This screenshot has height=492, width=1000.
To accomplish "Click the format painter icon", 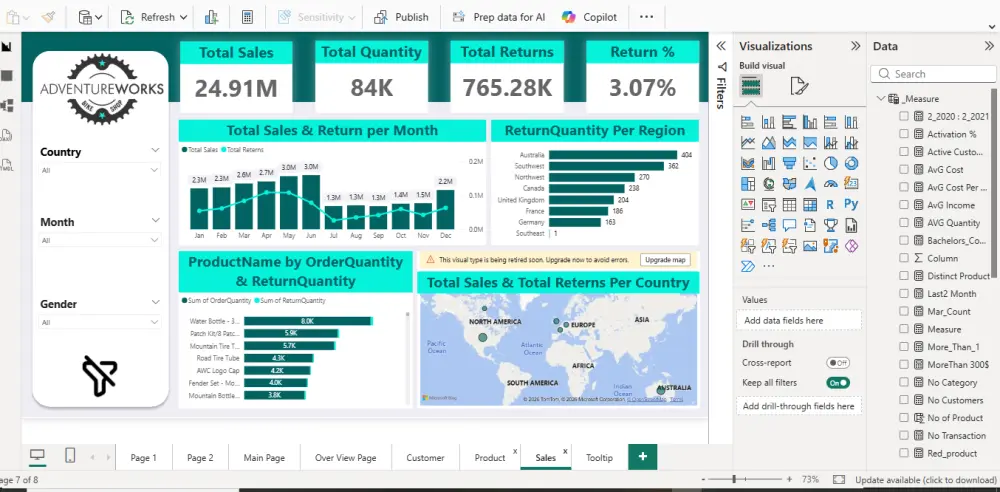I will pyautogui.click(x=48, y=17).
